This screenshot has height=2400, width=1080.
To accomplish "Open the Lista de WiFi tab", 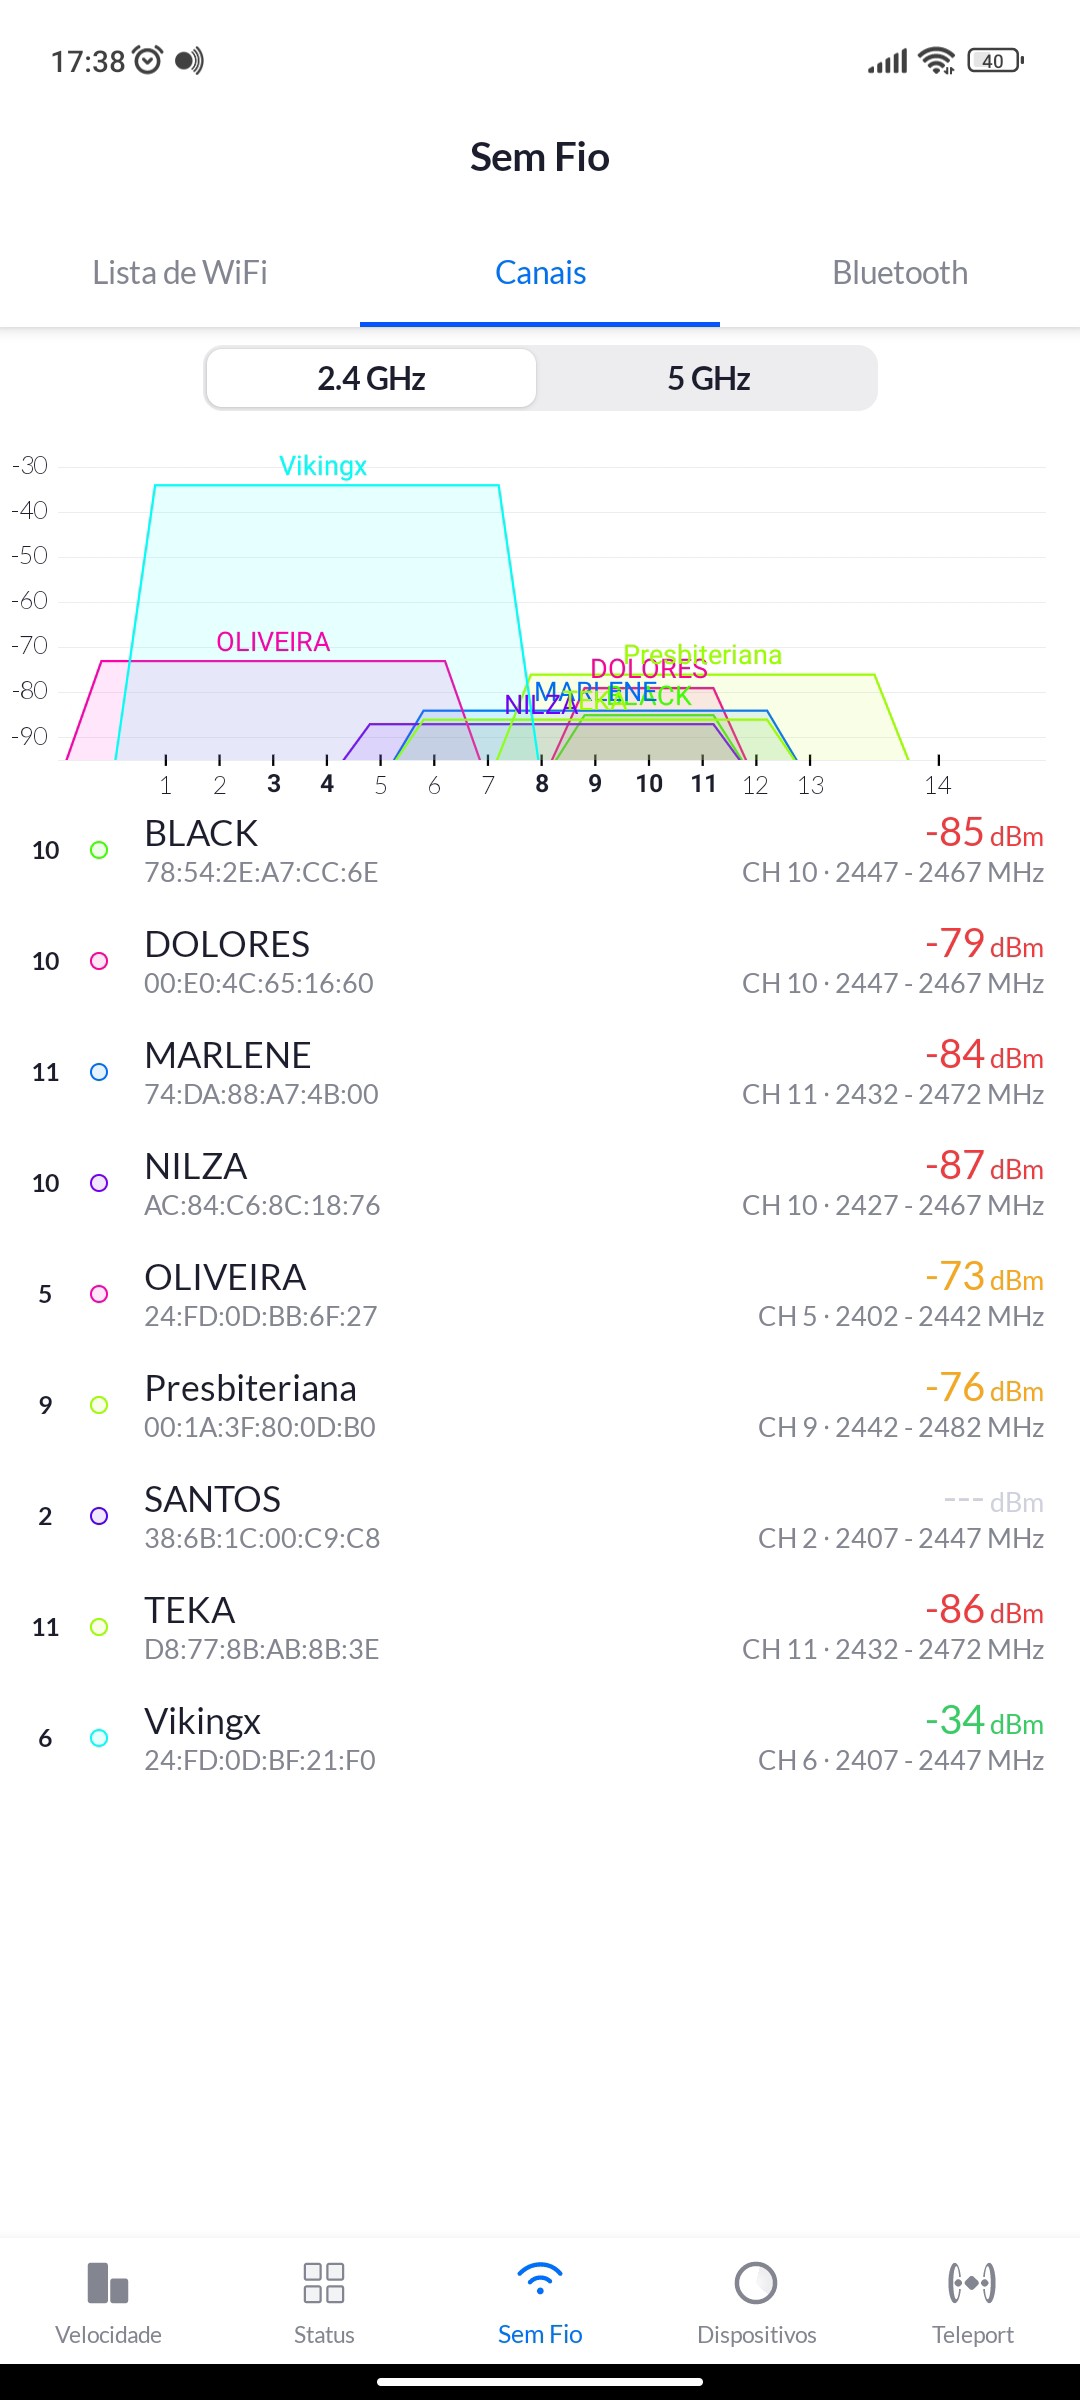I will point(180,272).
